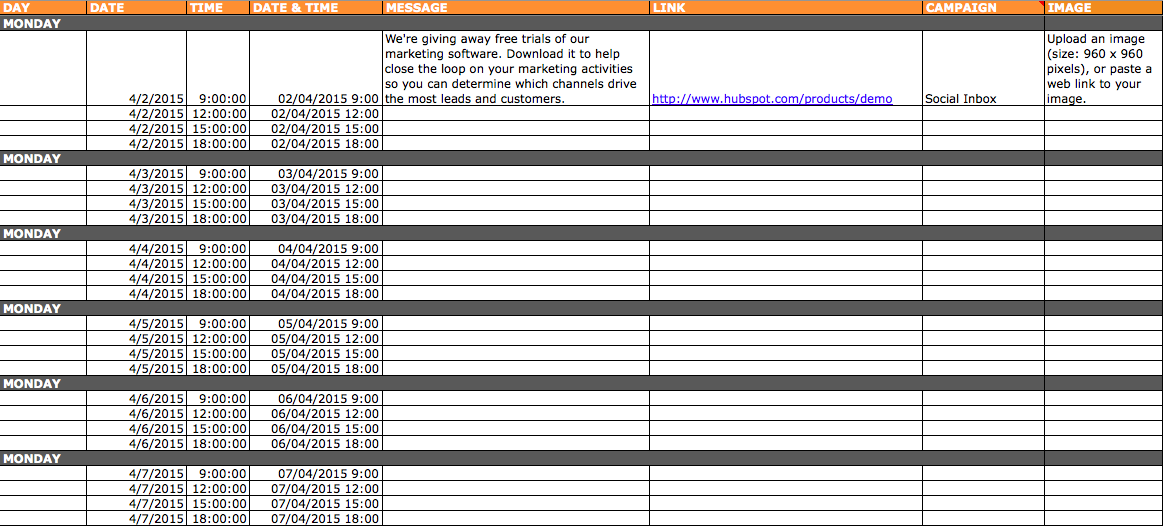Select the '06/04/2015 18:00' cell
Image resolution: width=1163 pixels, height=526 pixels.
point(316,443)
